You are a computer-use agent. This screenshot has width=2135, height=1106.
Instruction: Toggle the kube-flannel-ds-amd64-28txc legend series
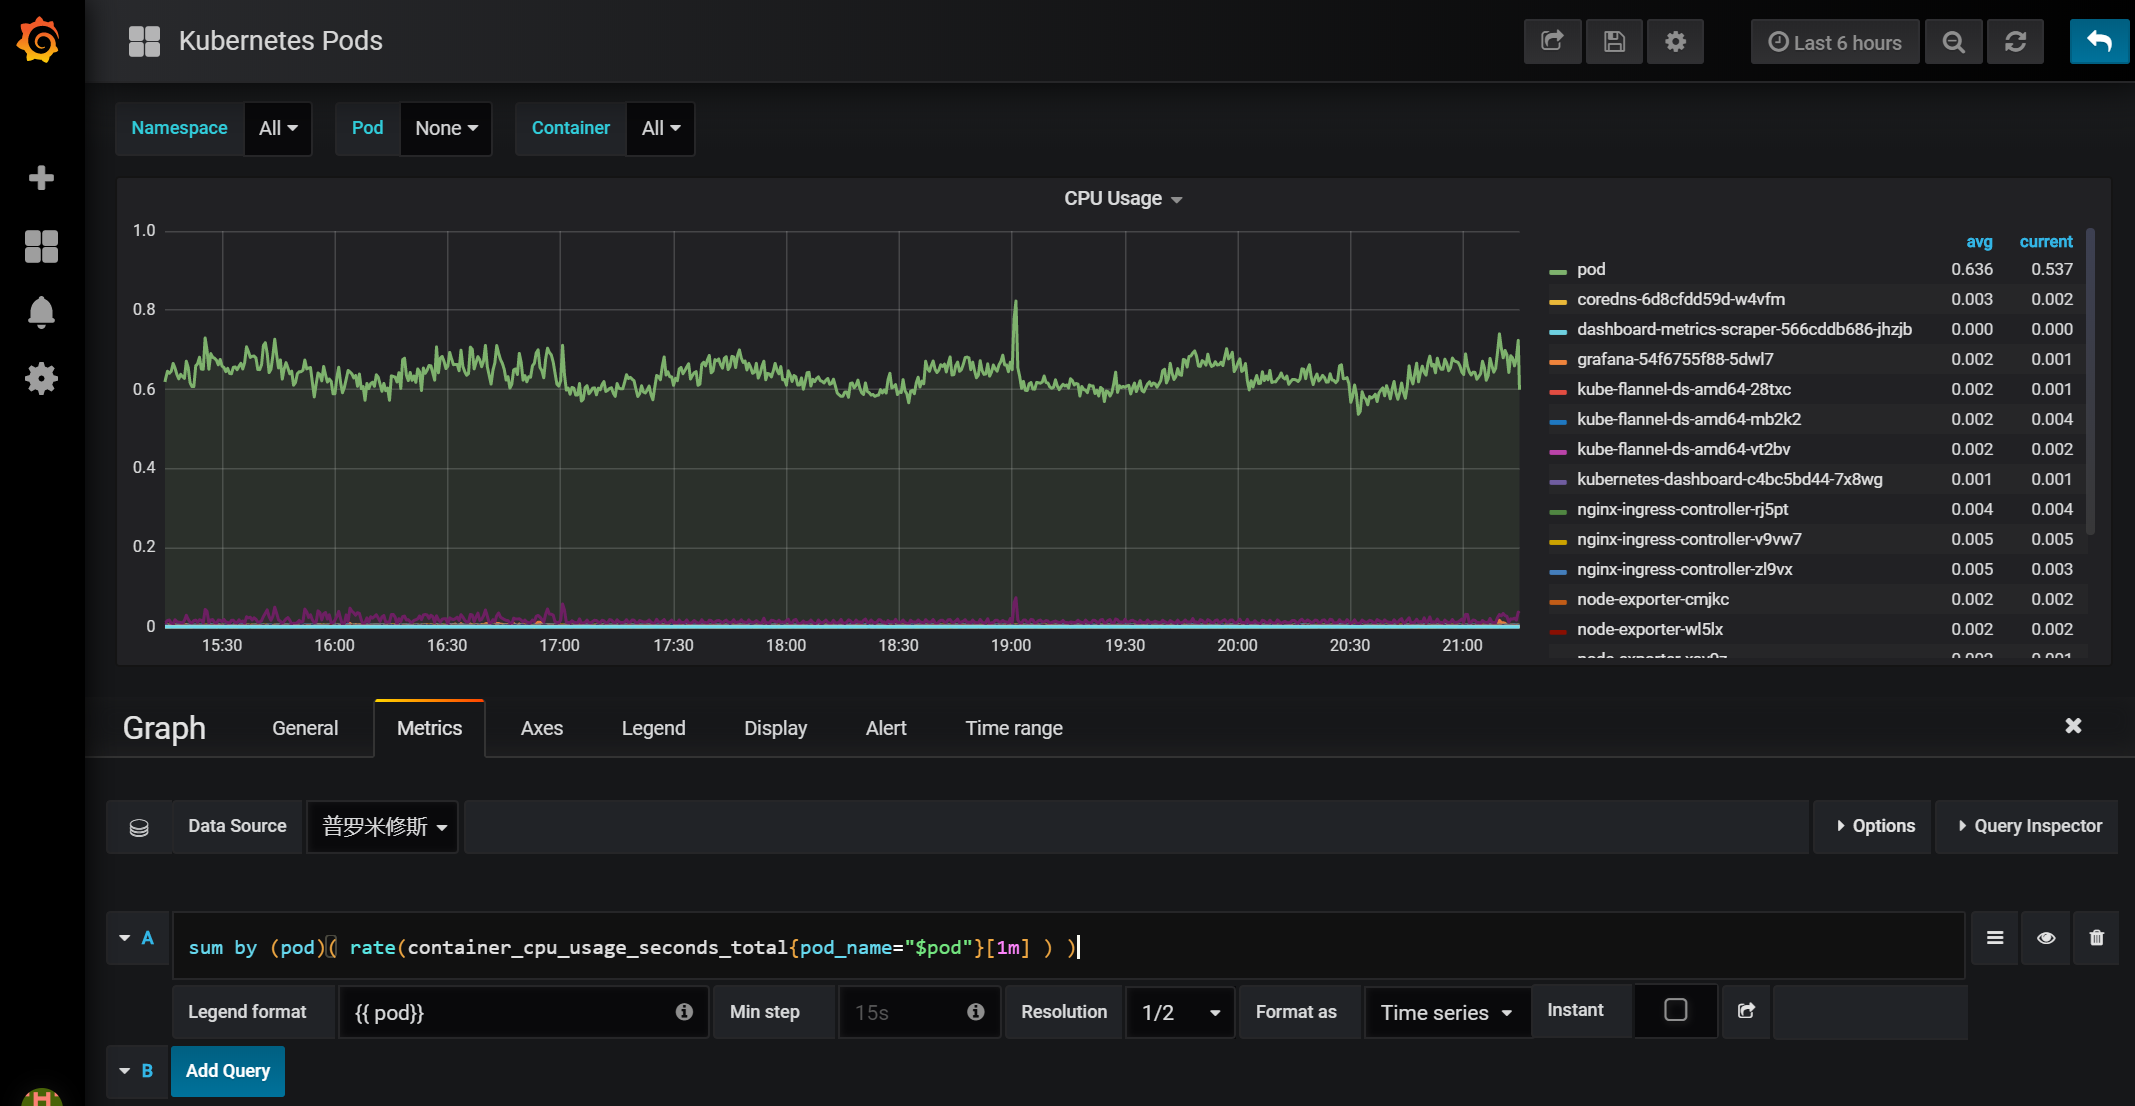1683,389
